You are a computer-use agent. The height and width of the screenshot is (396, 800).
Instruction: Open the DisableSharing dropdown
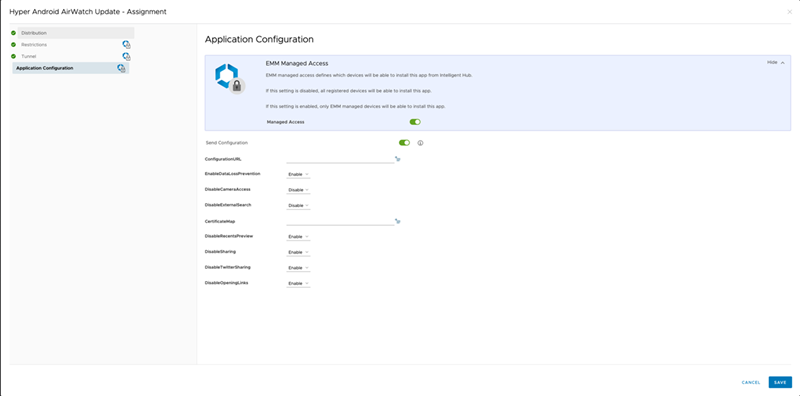coord(298,252)
